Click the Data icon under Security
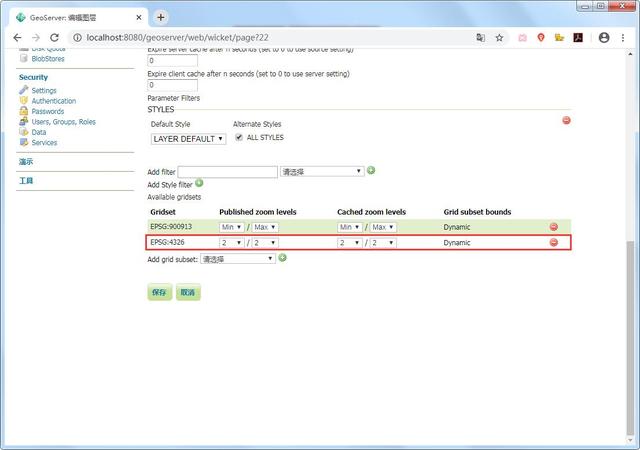This screenshot has width=640, height=450. [24, 131]
